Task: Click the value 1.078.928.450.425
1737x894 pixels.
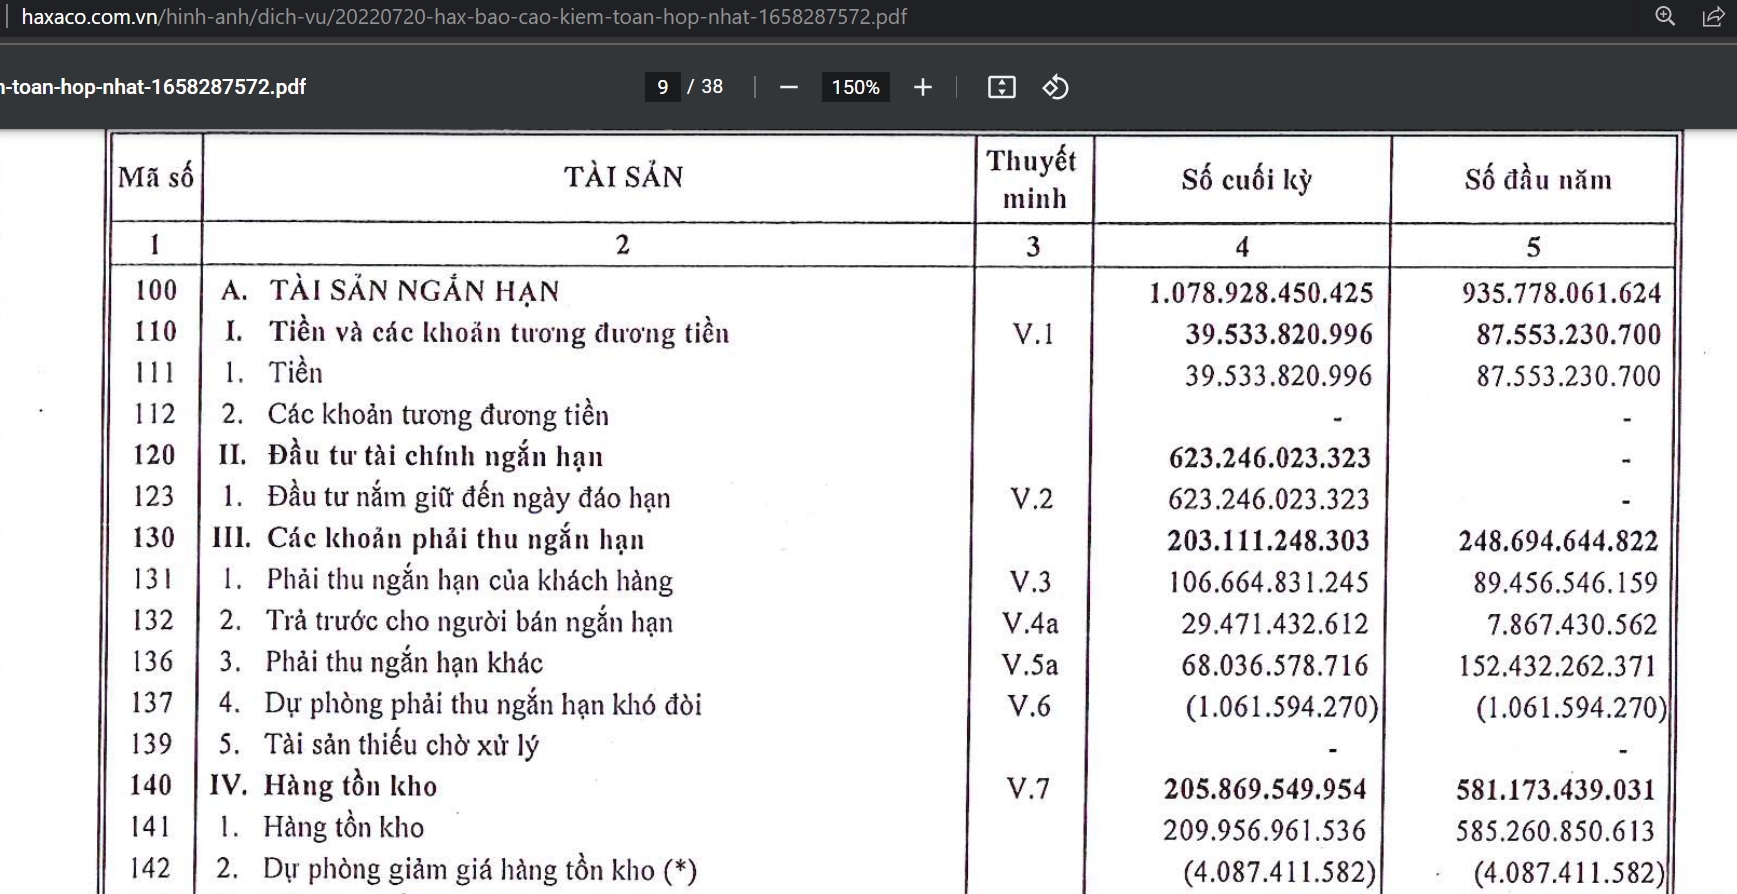Action: pos(1261,293)
